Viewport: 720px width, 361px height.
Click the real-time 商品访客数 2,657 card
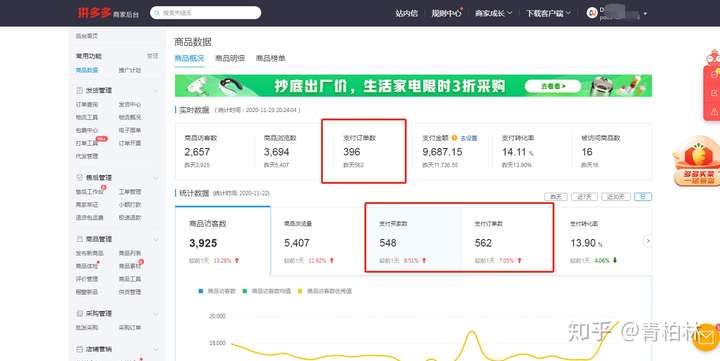pos(214,151)
